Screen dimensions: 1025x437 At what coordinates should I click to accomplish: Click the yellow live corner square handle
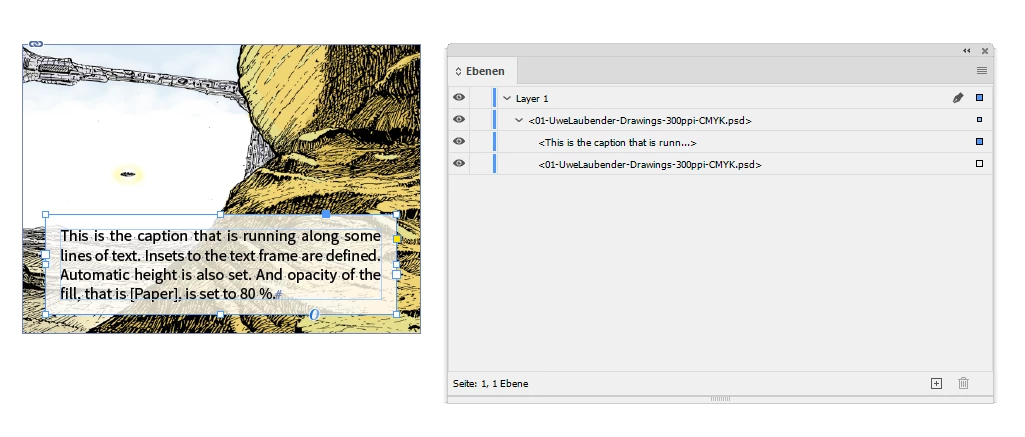point(397,238)
